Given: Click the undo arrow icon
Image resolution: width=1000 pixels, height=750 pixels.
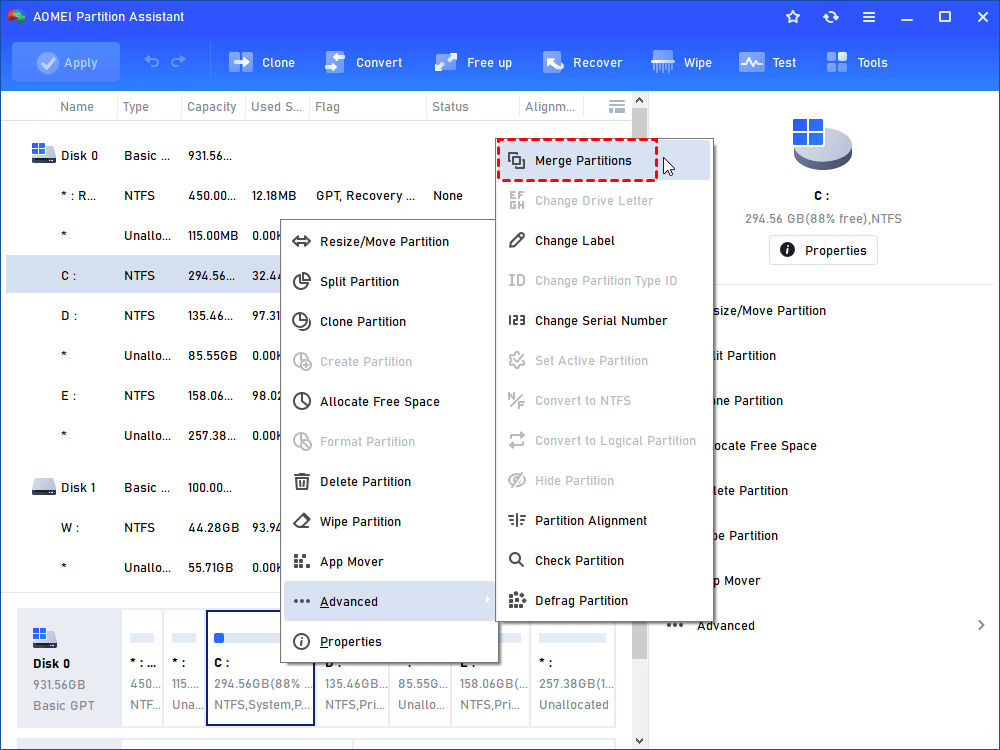Looking at the screenshot, I should 152,61.
